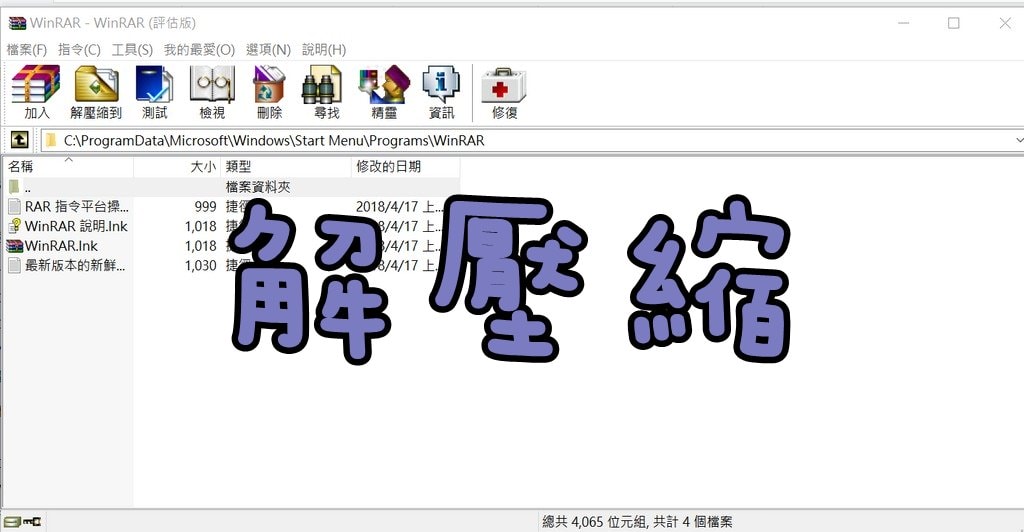Click the 999 size cell

(205, 207)
